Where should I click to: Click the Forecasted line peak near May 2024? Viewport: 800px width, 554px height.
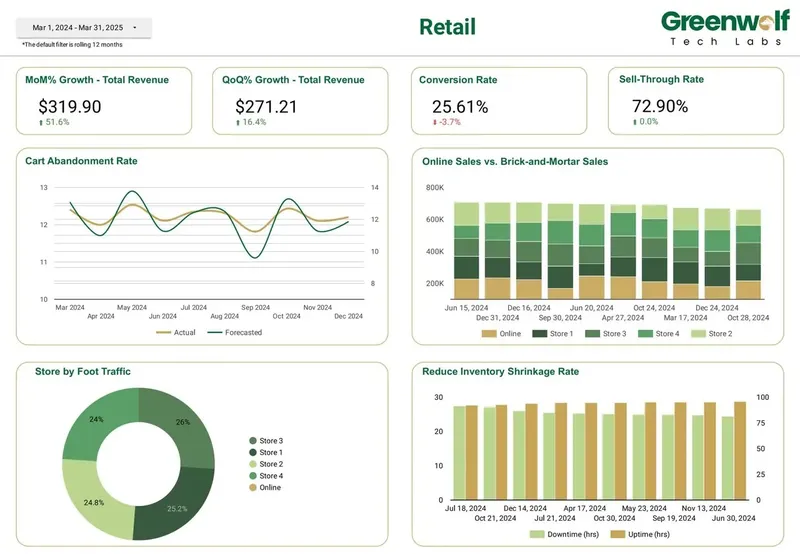133,192
